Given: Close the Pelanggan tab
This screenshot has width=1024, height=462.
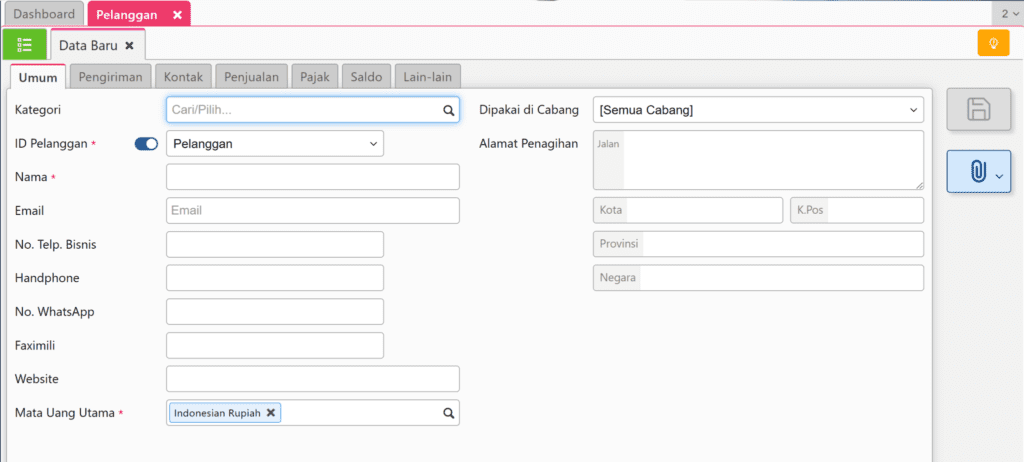Looking at the screenshot, I should (177, 15).
